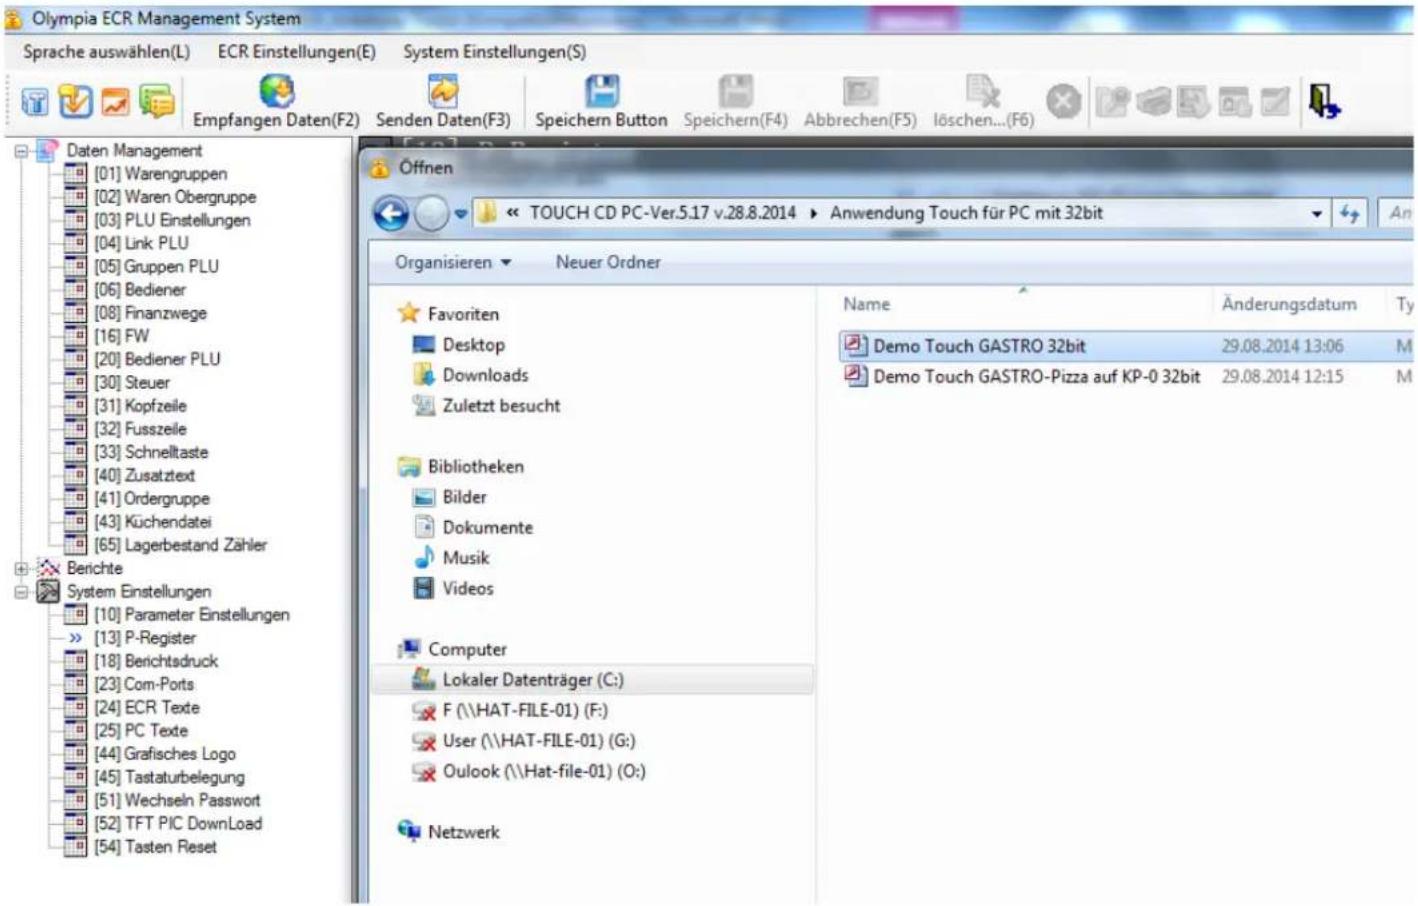Open [06] Bediener in tree

coord(140,290)
